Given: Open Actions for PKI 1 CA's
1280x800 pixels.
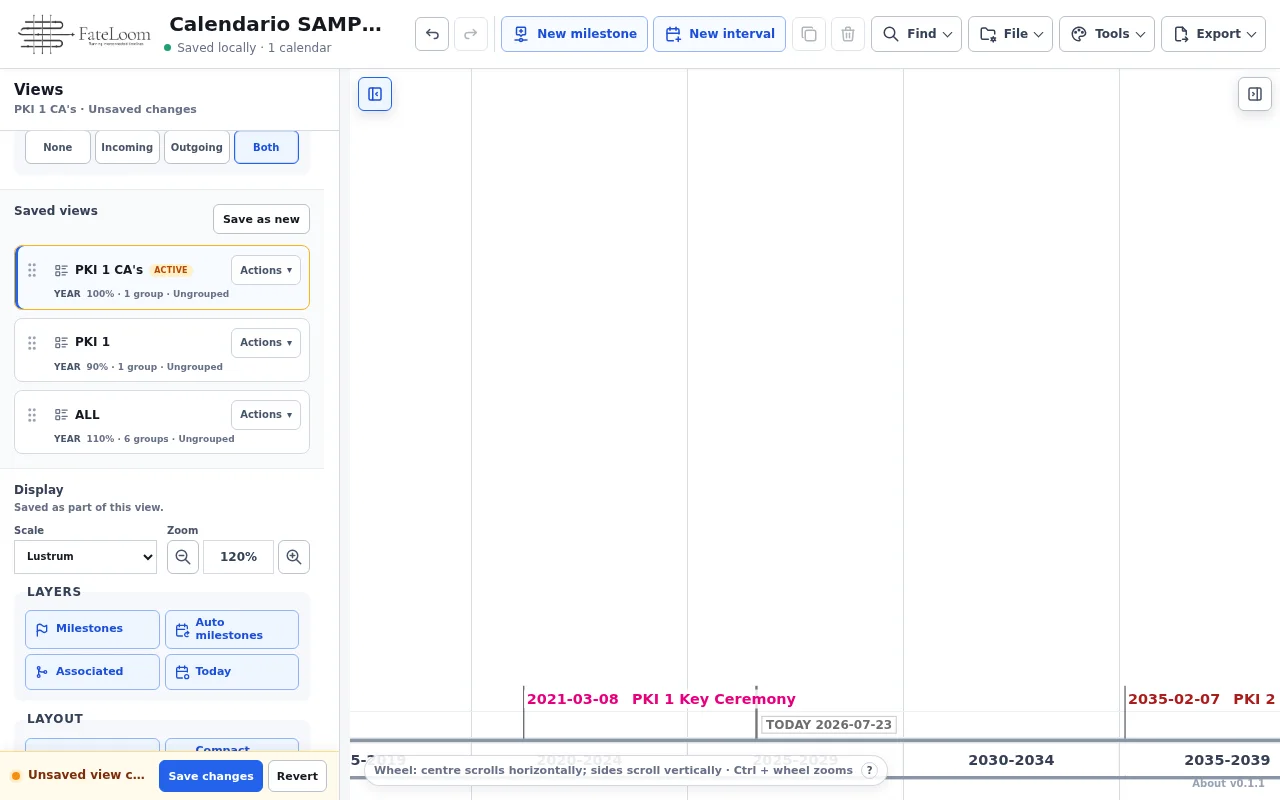Looking at the screenshot, I should point(266,270).
